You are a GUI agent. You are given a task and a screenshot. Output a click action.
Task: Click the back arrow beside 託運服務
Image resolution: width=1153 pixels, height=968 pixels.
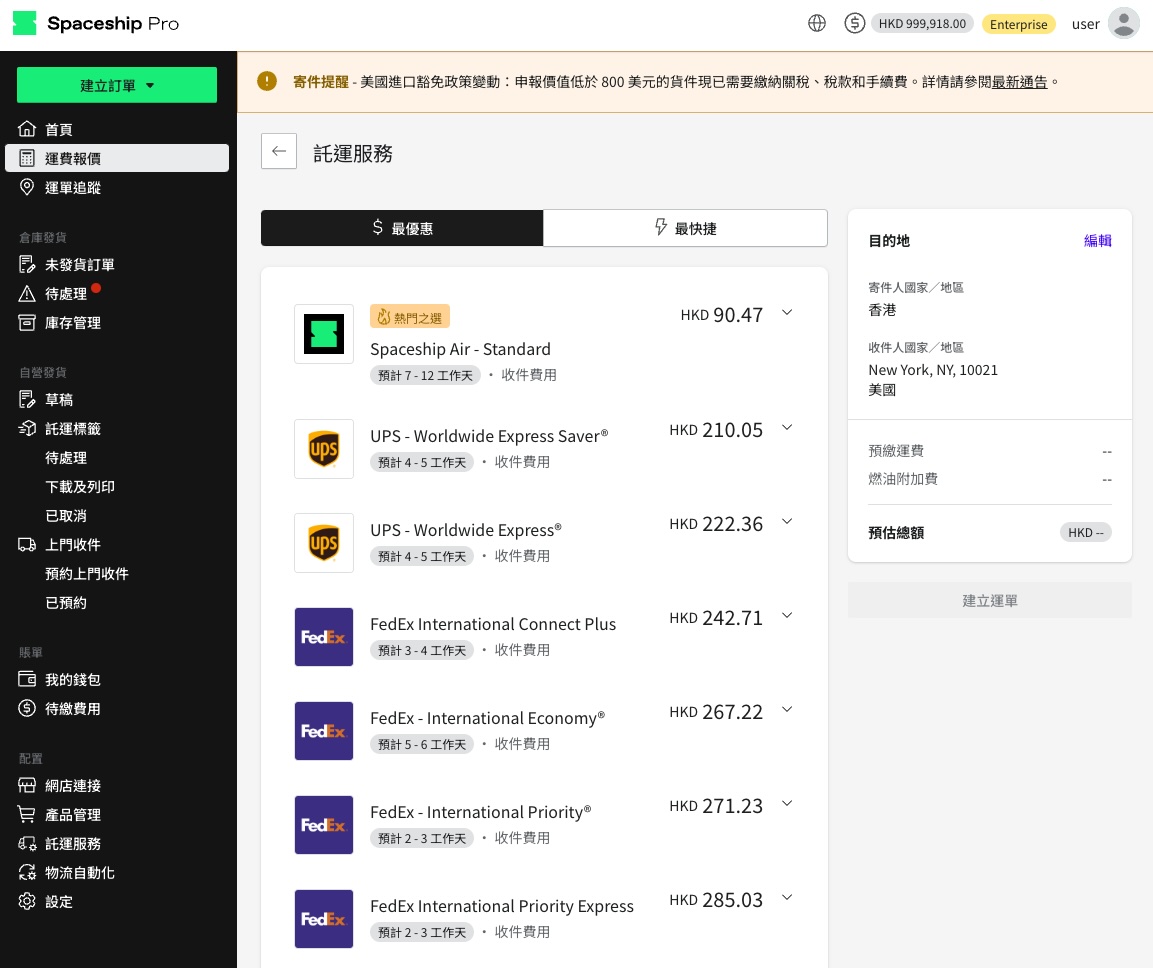point(279,151)
